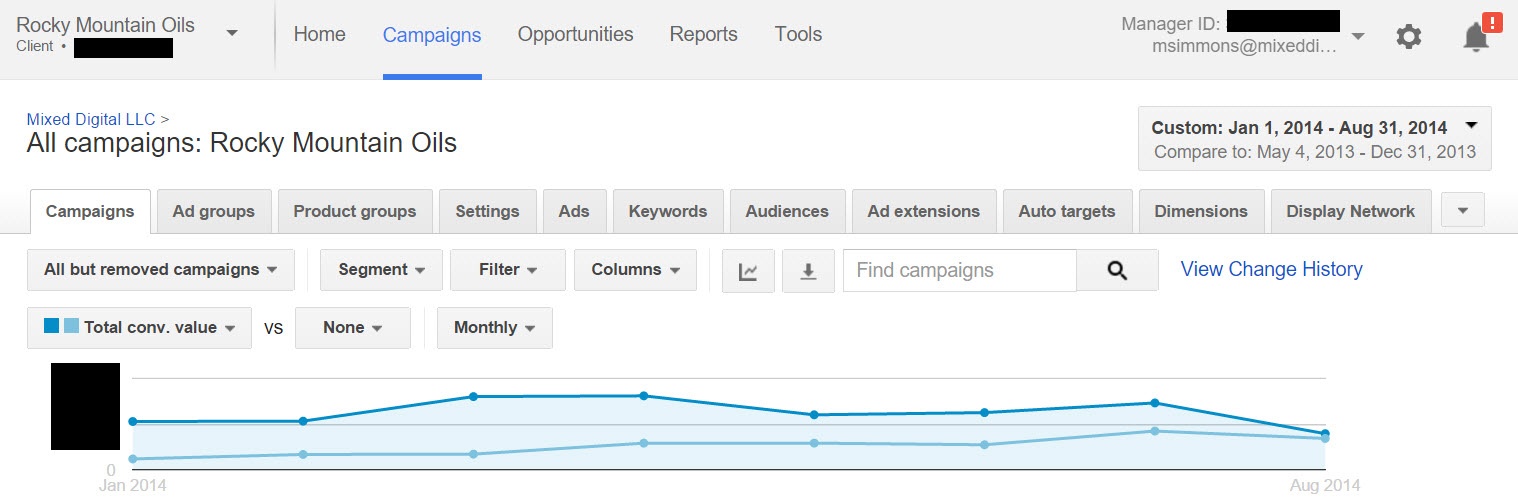
Task: Click the search magnifier button
Action: pos(1117,270)
